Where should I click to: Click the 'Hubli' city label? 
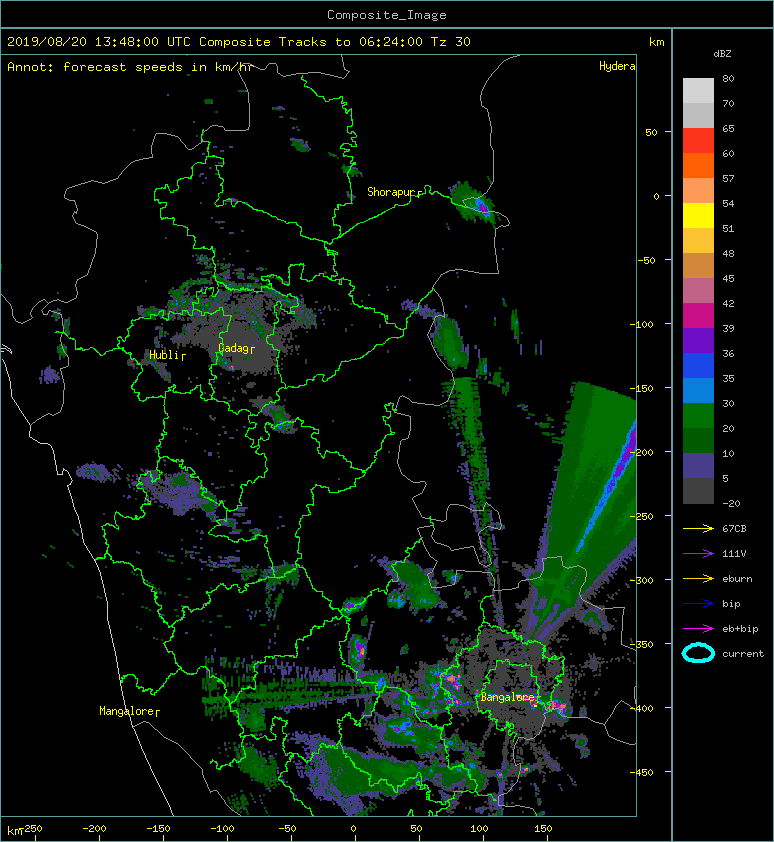point(164,355)
